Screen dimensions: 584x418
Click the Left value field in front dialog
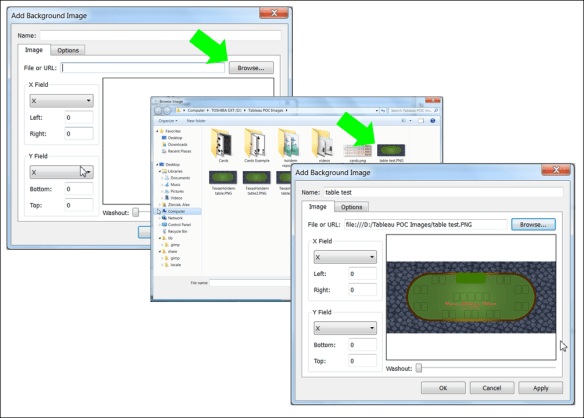[x=362, y=273]
